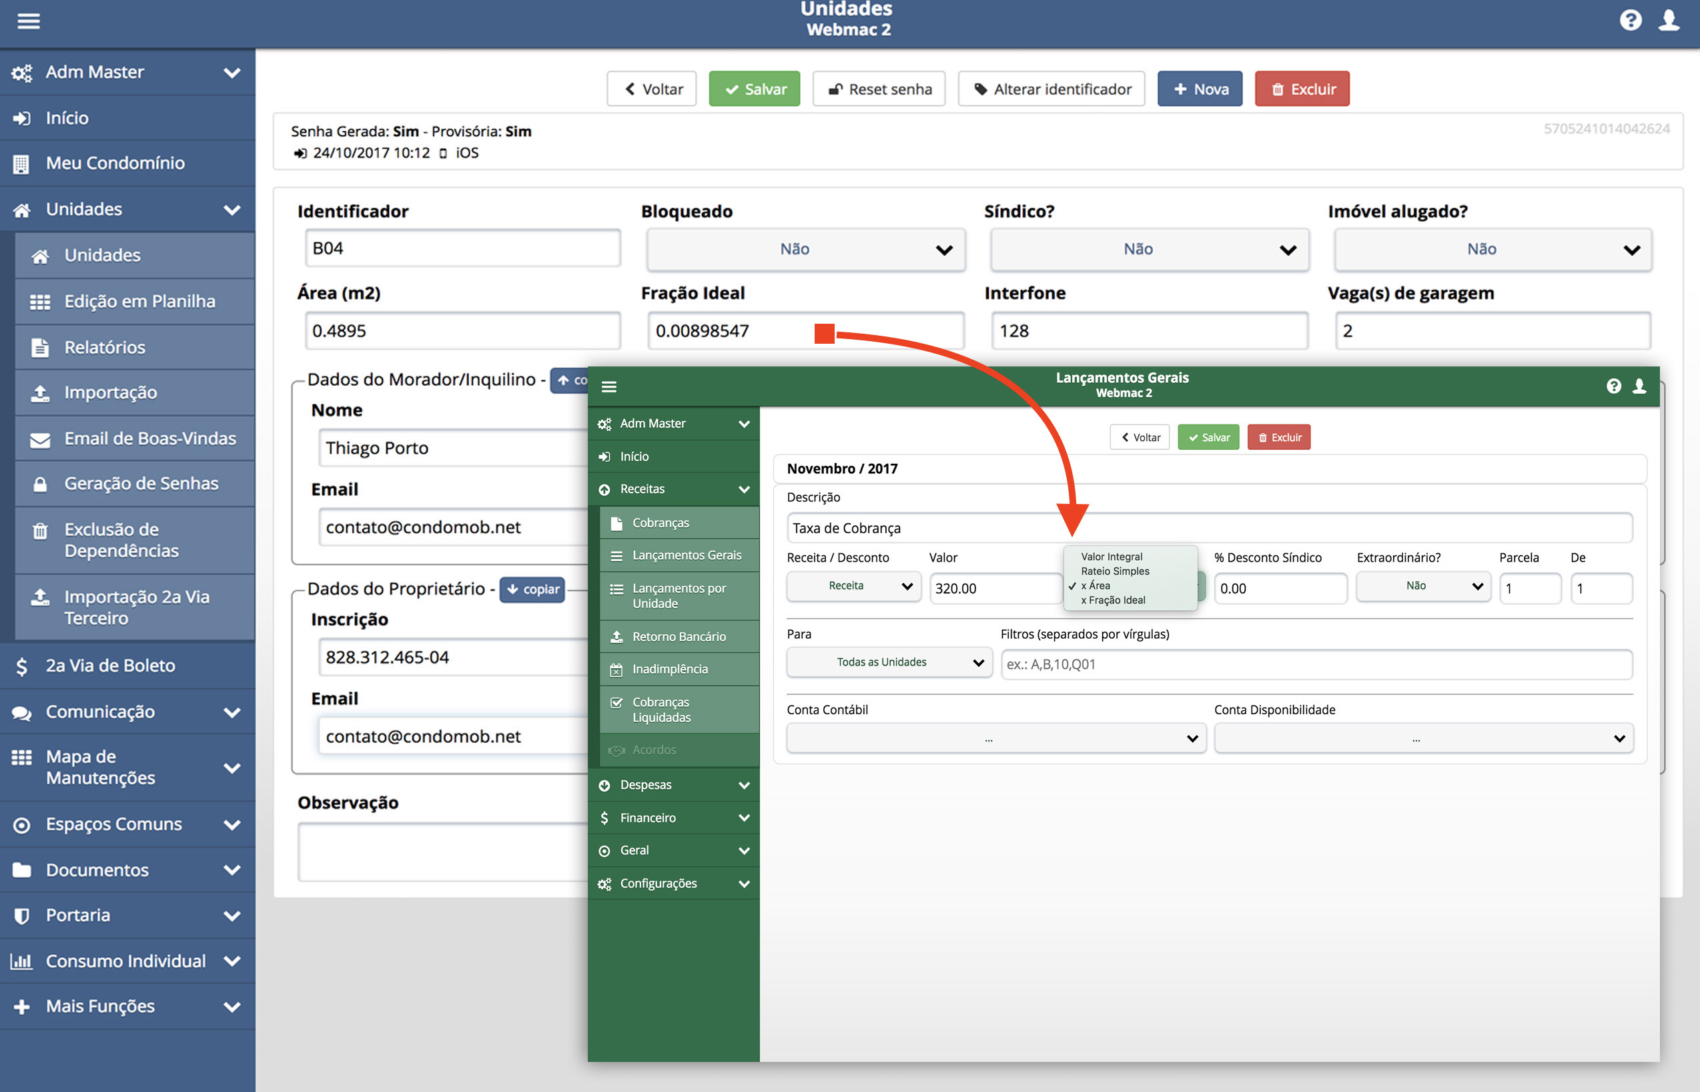Click the red Excluir button in the top toolbar

[1301, 89]
